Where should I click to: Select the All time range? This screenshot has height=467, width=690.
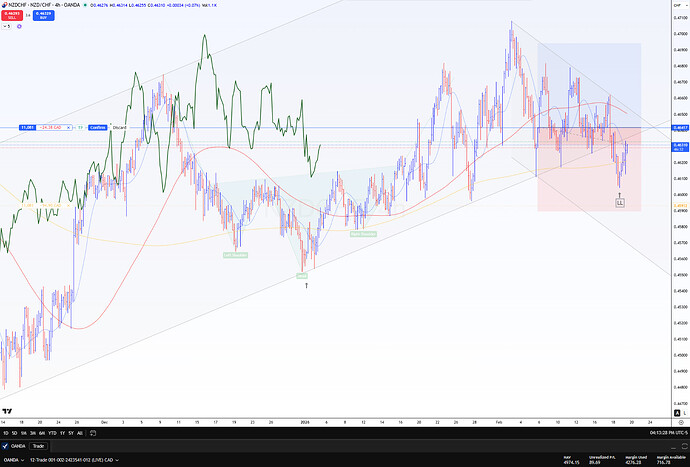coord(80,433)
